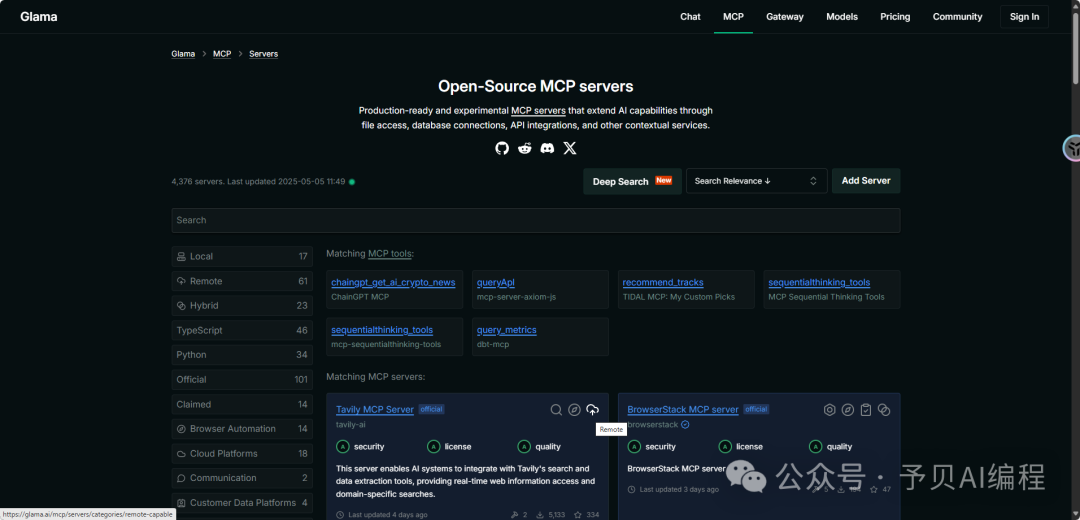Open queryApl tool link
The width and height of the screenshot is (1080, 520).
pos(495,282)
